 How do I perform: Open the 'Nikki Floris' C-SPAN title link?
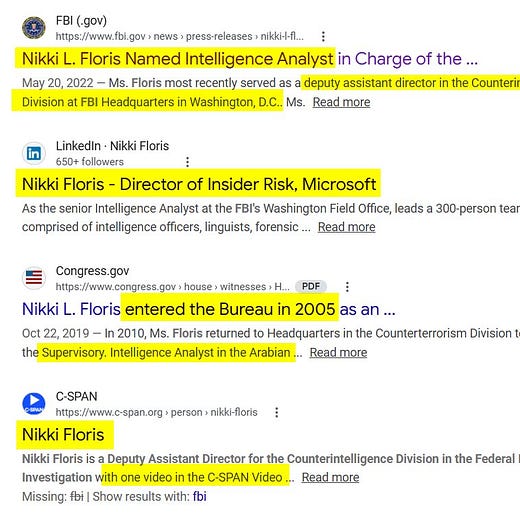63,435
